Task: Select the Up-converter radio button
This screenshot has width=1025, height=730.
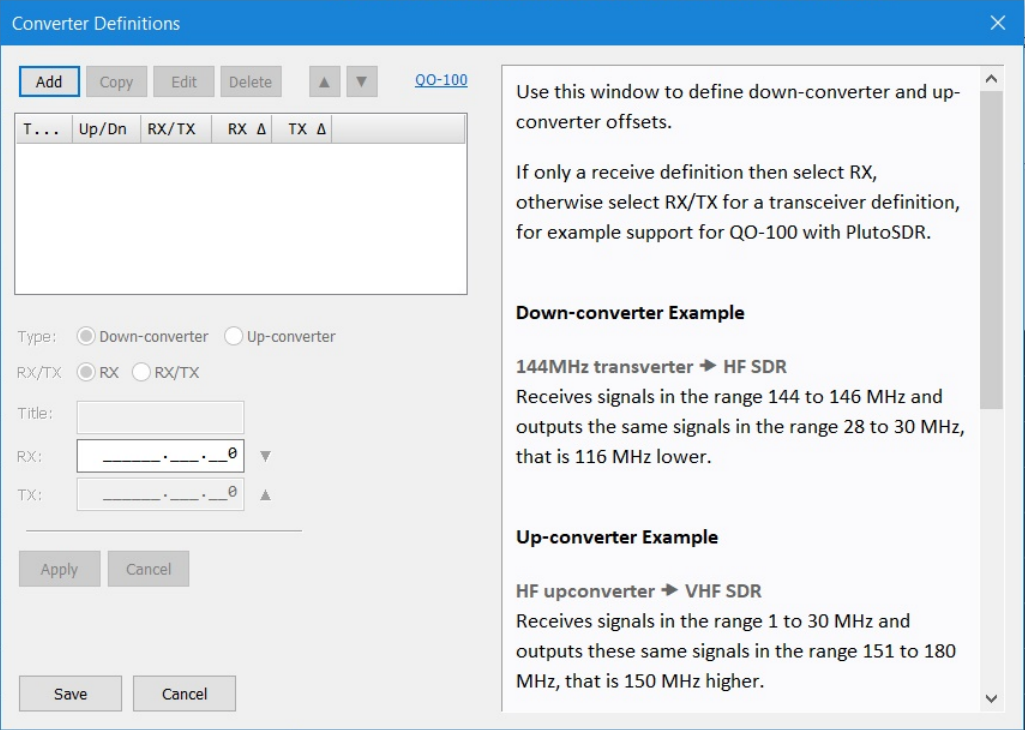Action: [x=233, y=337]
